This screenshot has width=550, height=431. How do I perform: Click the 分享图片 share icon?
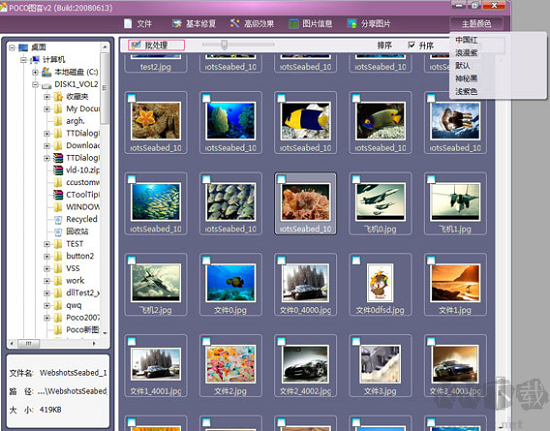click(x=352, y=23)
